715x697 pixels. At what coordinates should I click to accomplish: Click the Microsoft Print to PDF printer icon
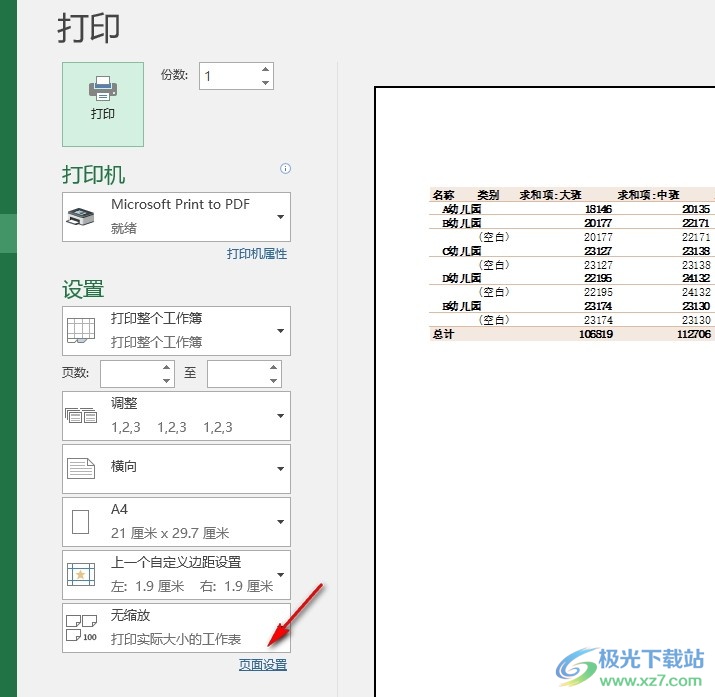[80, 217]
